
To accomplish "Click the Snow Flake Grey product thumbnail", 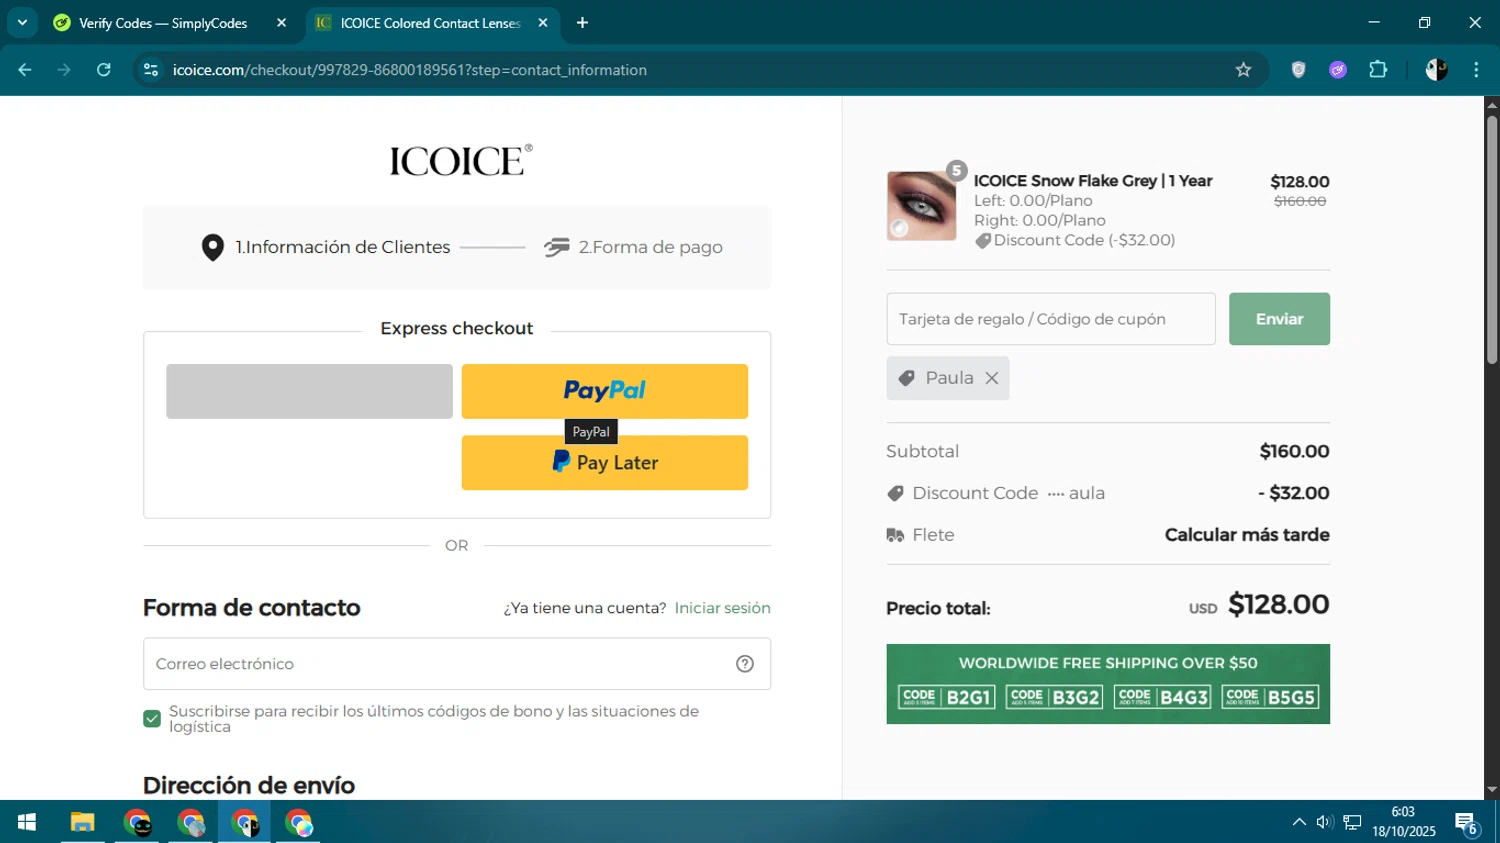I will tap(921, 206).
